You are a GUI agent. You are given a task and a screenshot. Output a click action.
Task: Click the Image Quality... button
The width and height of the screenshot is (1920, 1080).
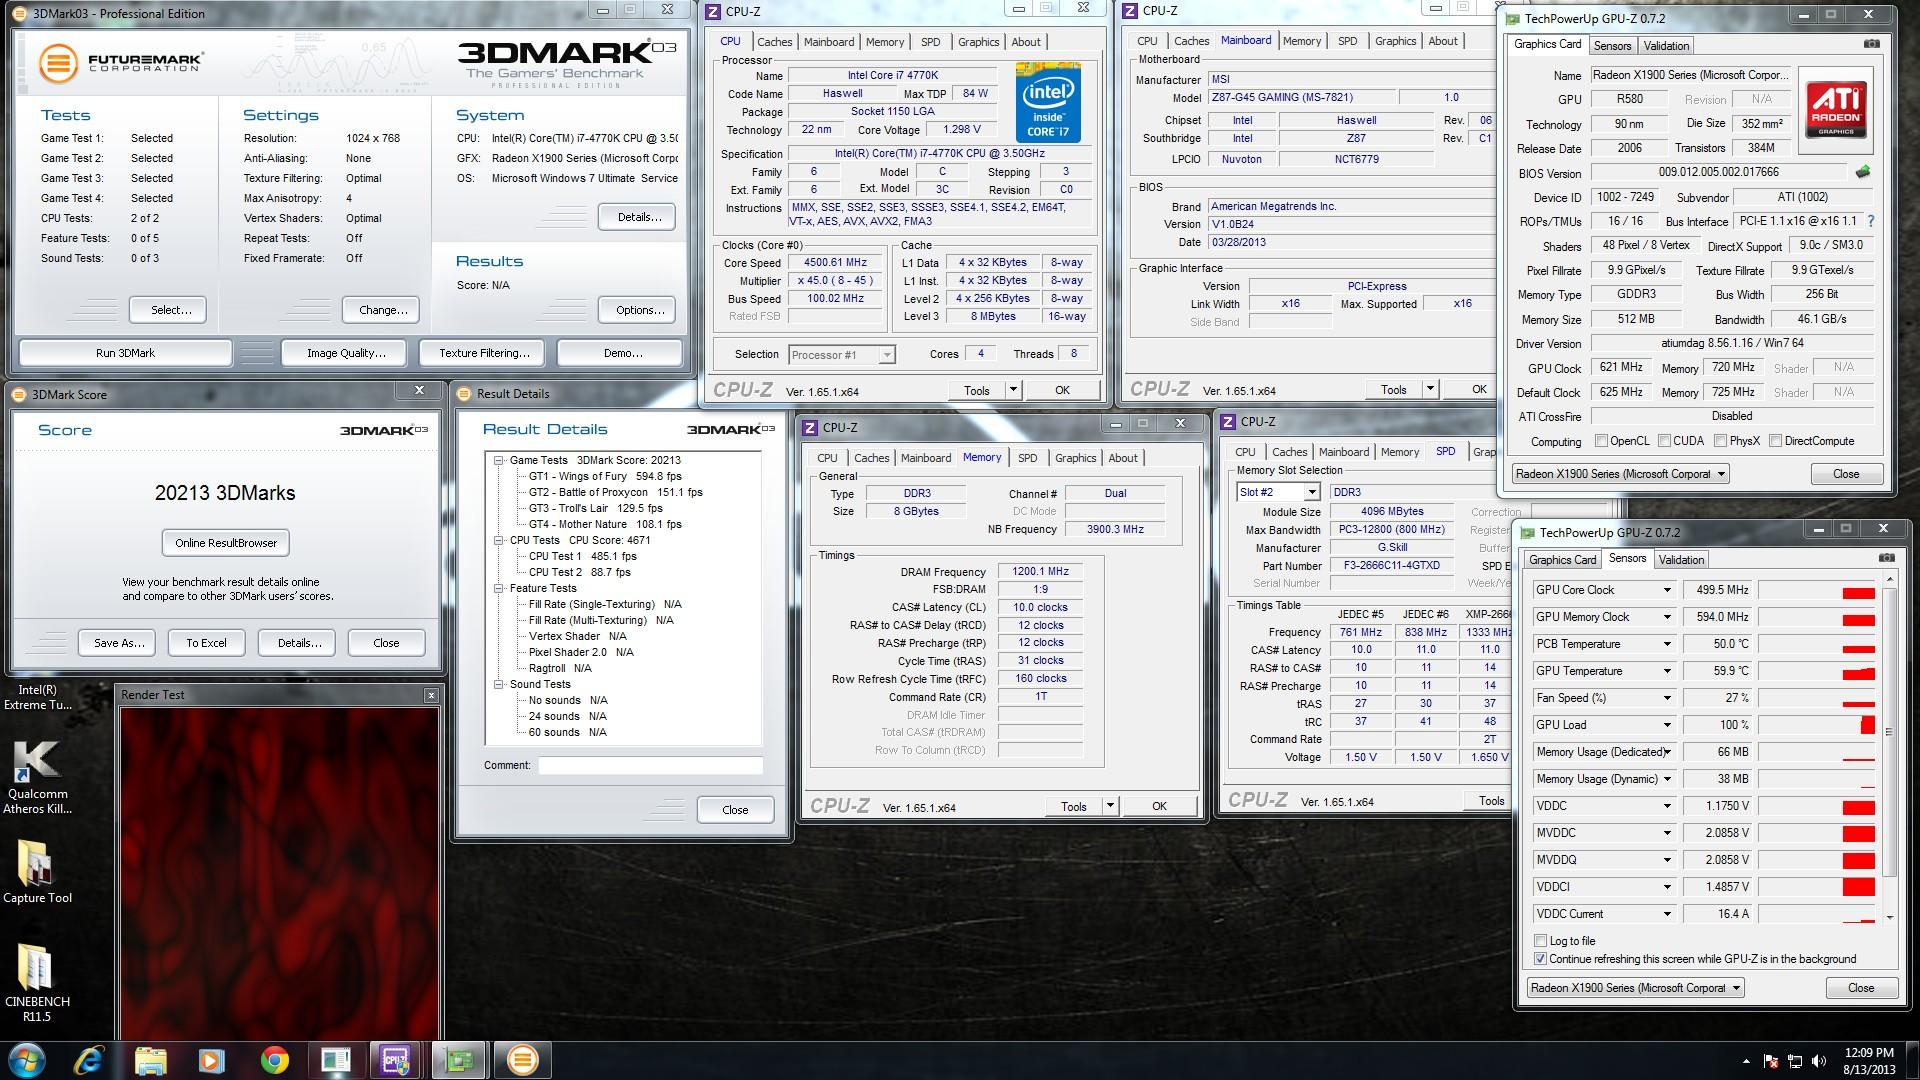pos(346,353)
